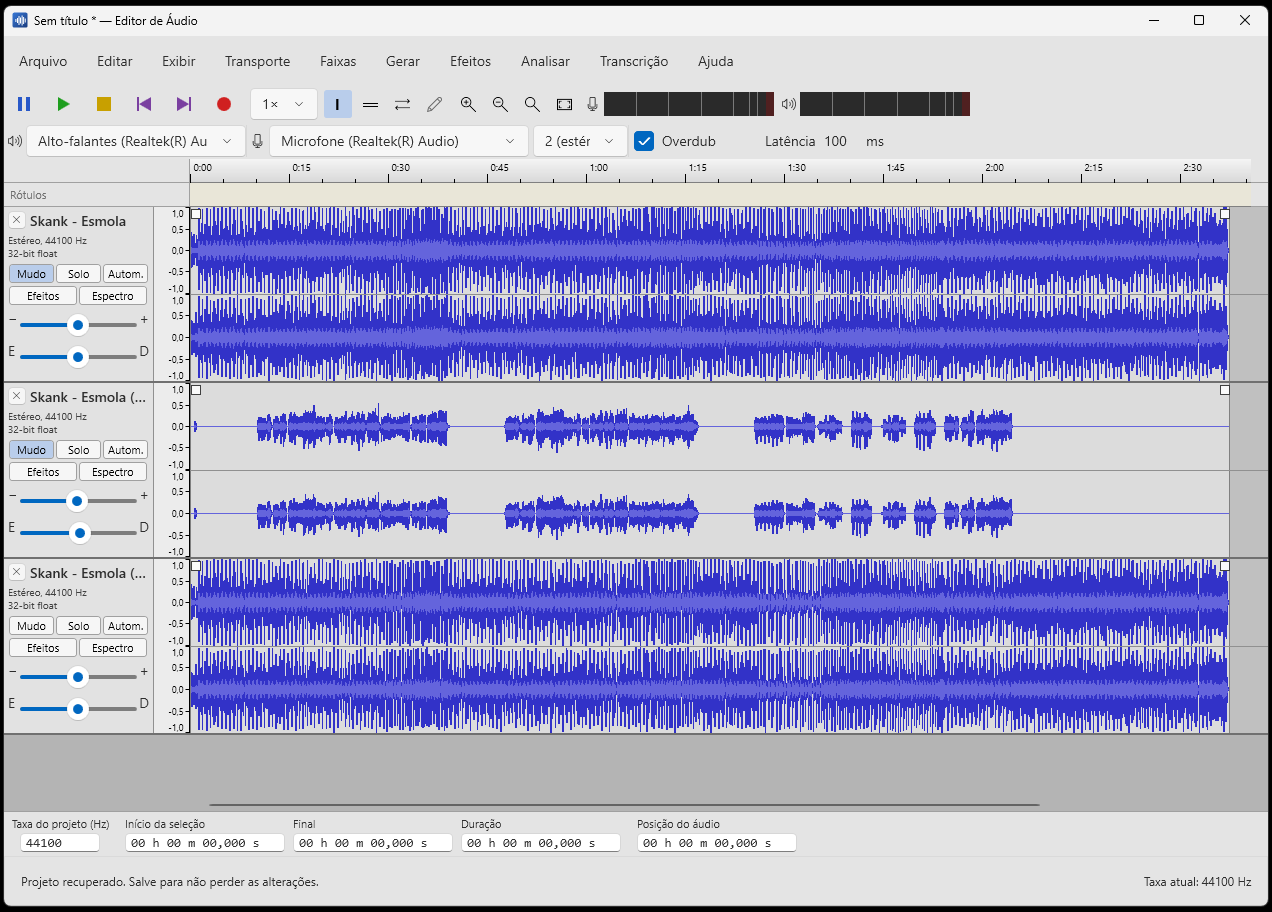Skip to the end of the project
Screen dimensions: 1272x912
[x=184, y=104]
